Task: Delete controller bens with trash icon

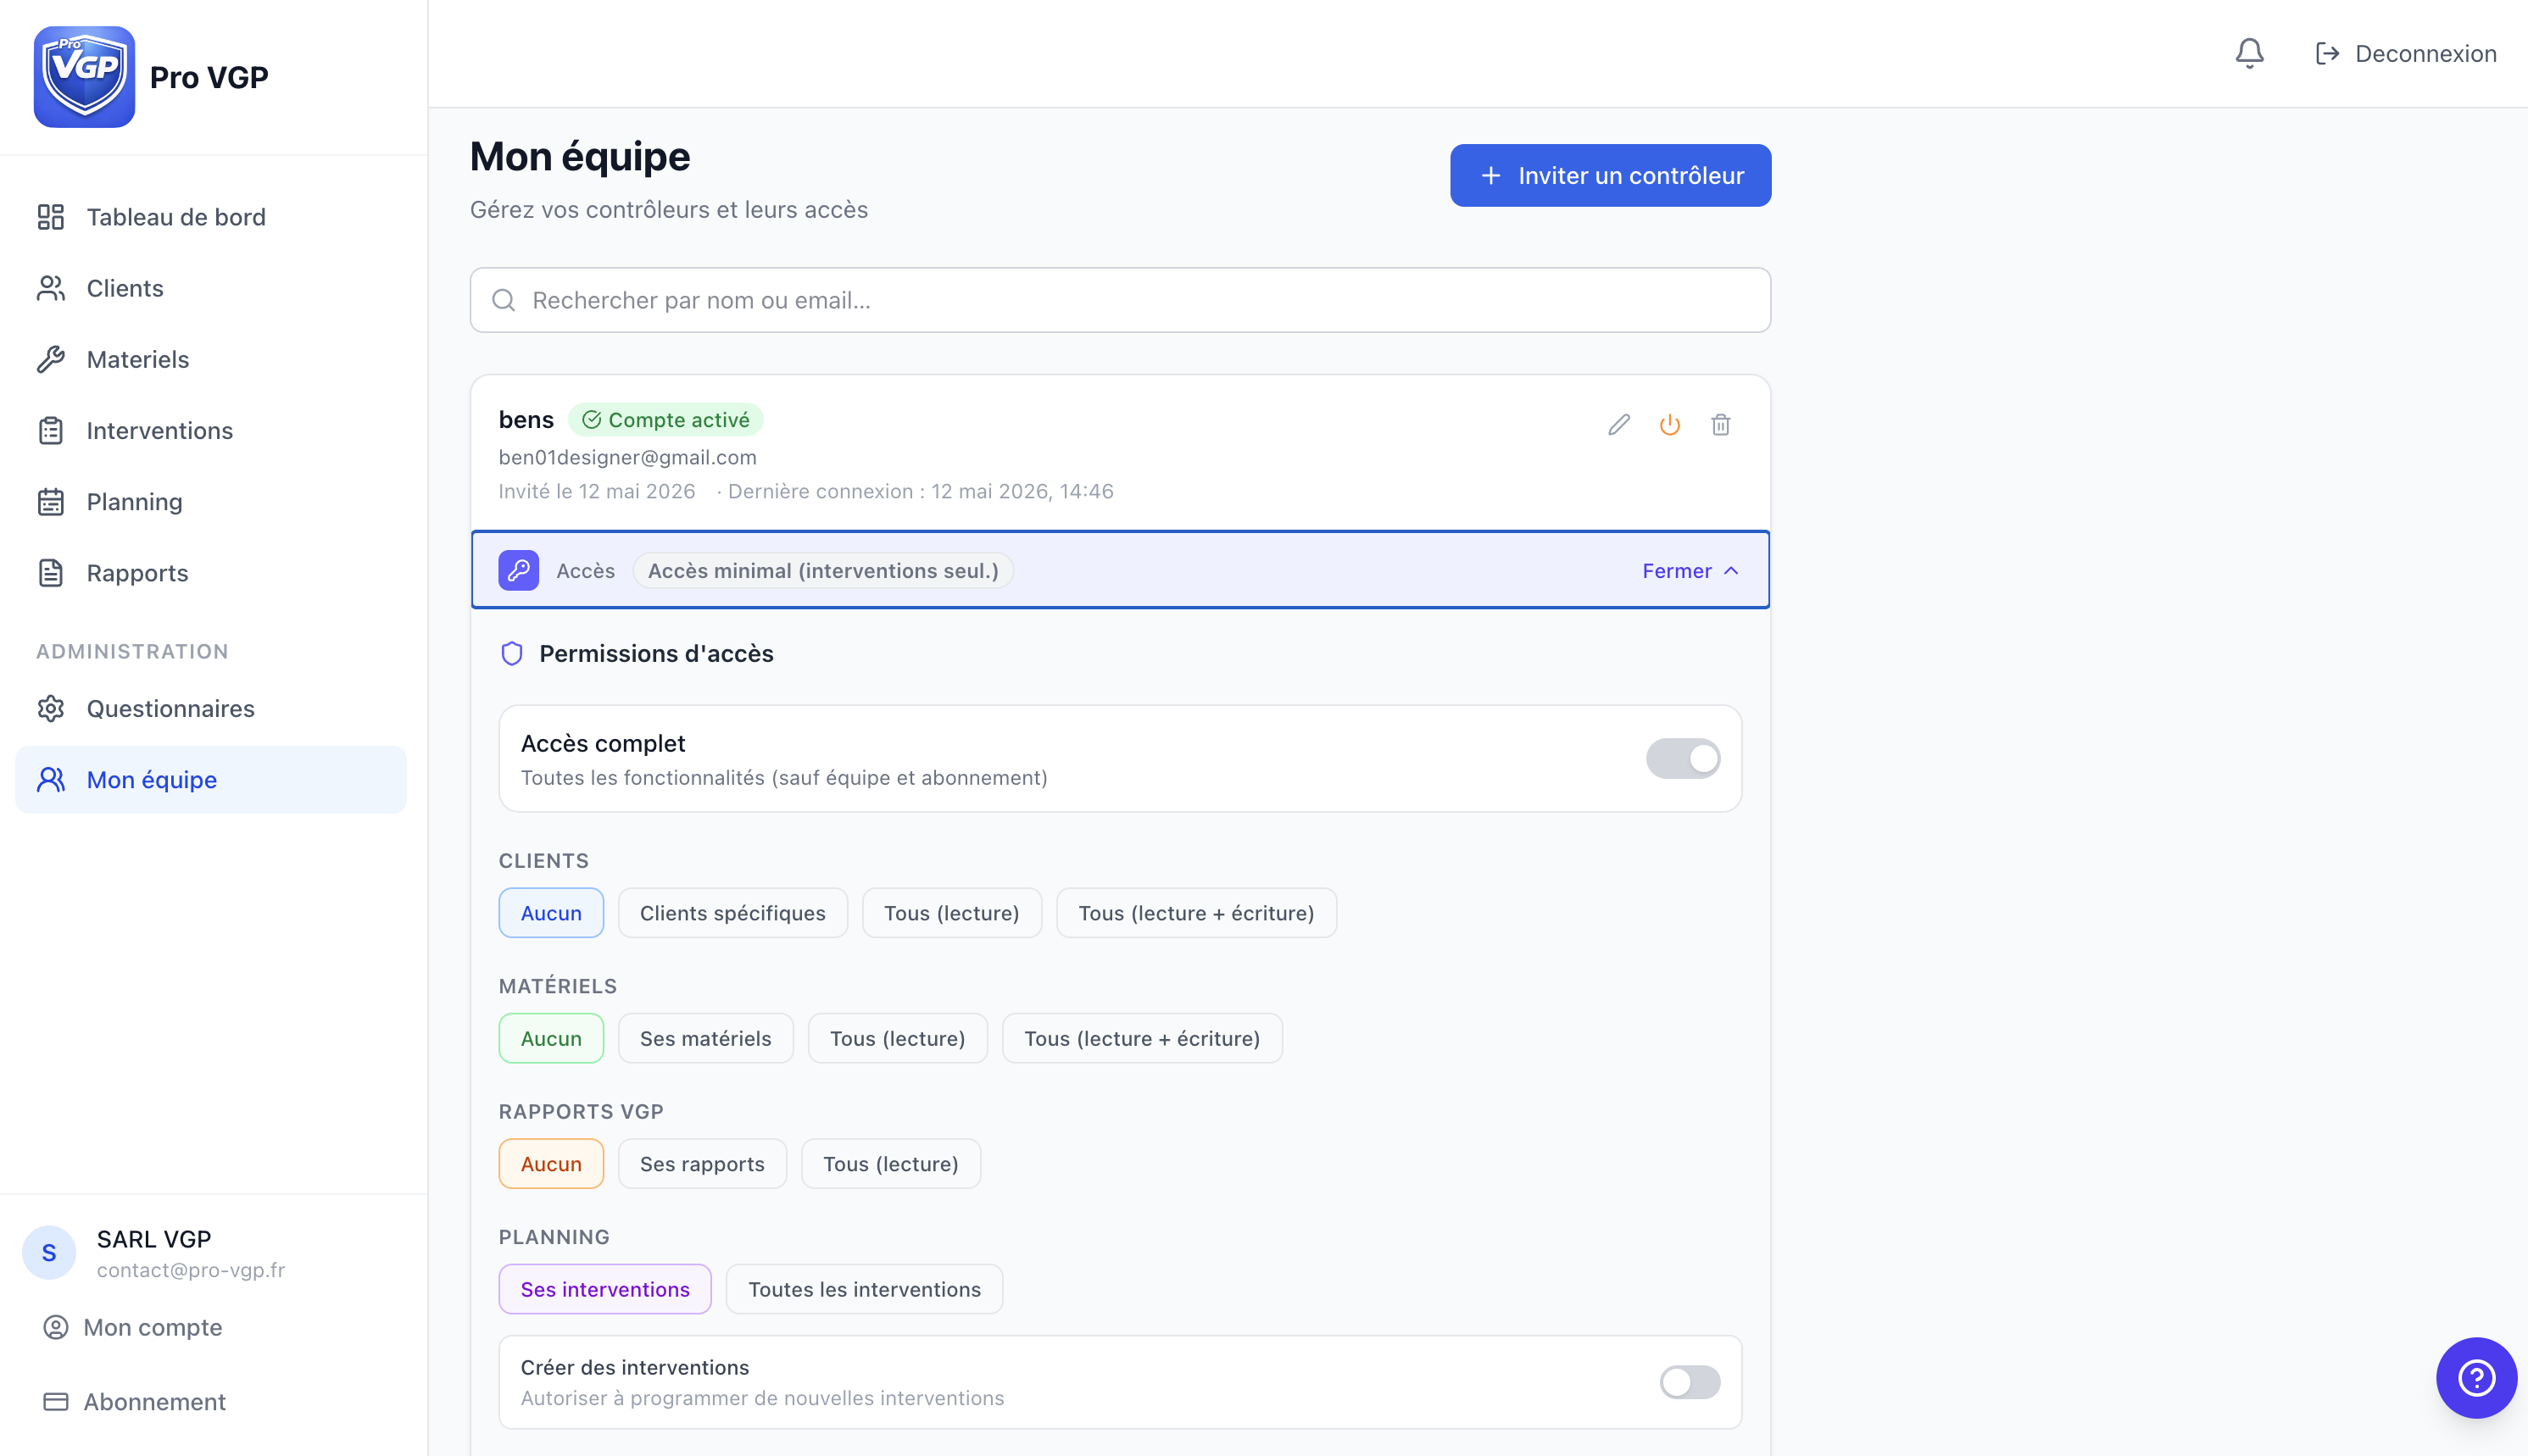Action: (x=1720, y=425)
